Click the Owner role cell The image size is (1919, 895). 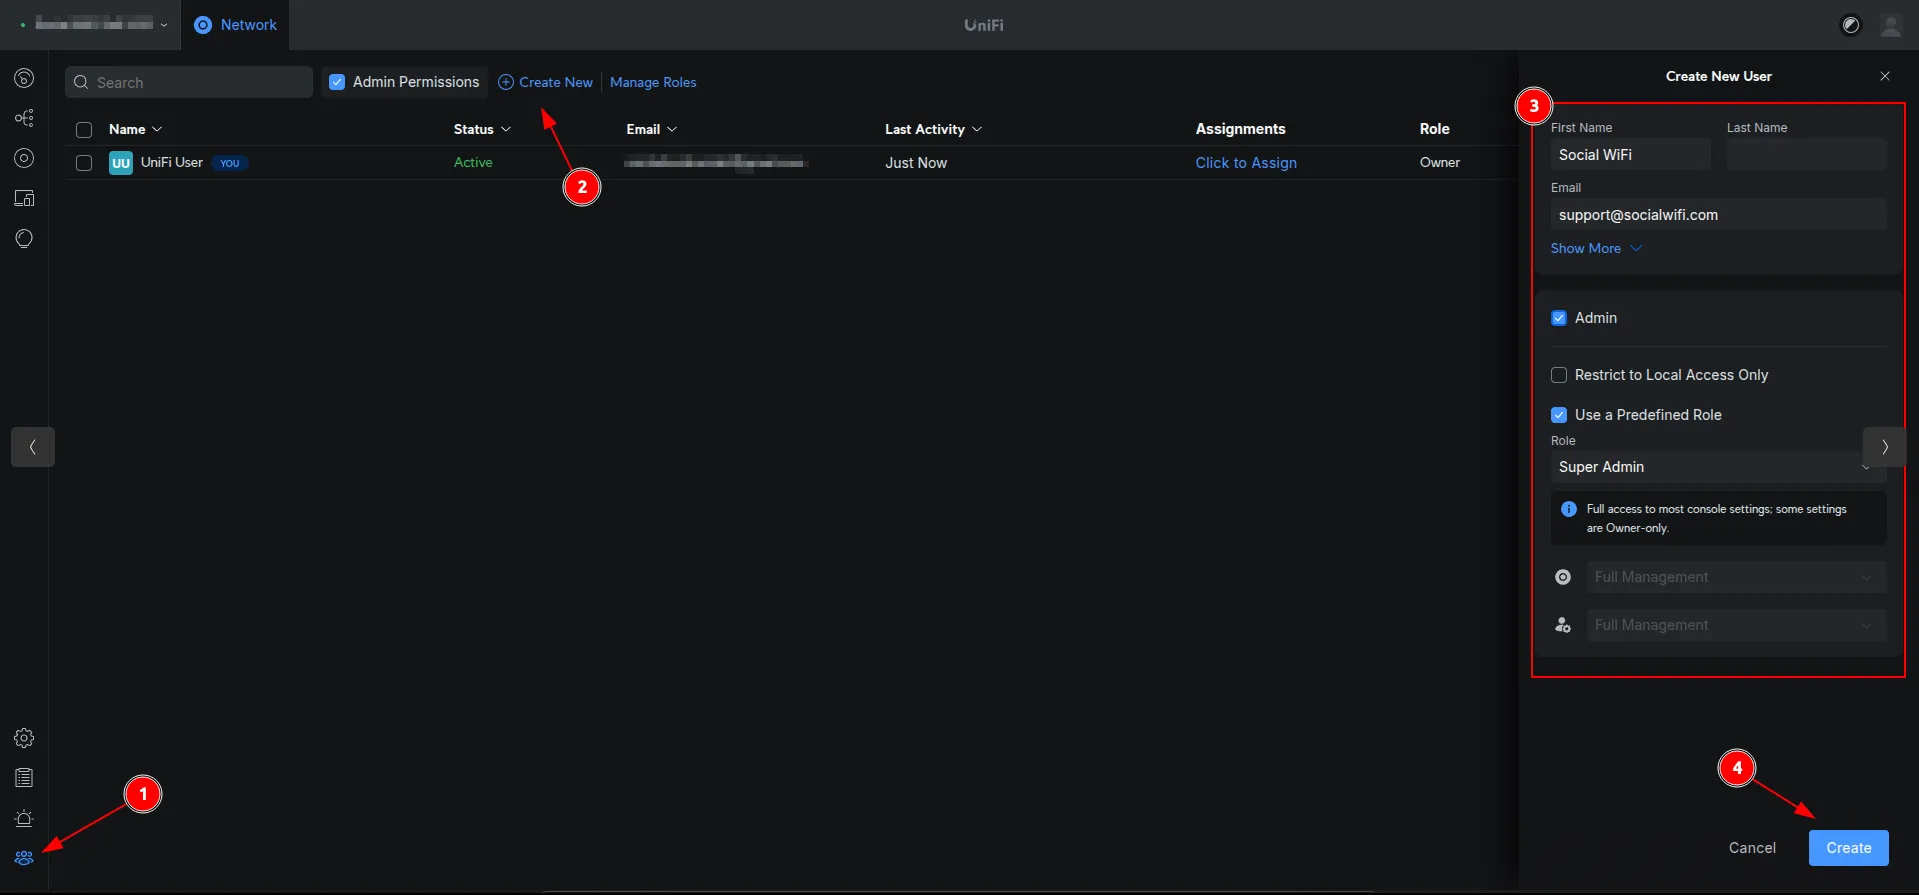pyautogui.click(x=1440, y=162)
